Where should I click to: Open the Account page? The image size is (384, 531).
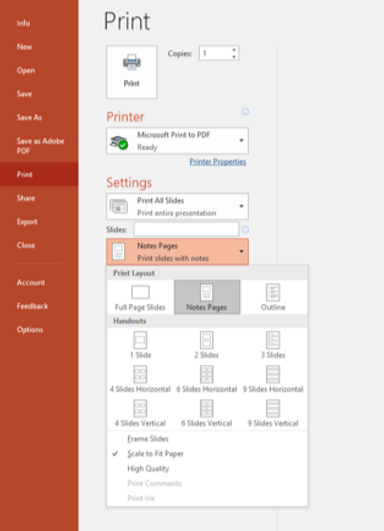(x=39, y=282)
